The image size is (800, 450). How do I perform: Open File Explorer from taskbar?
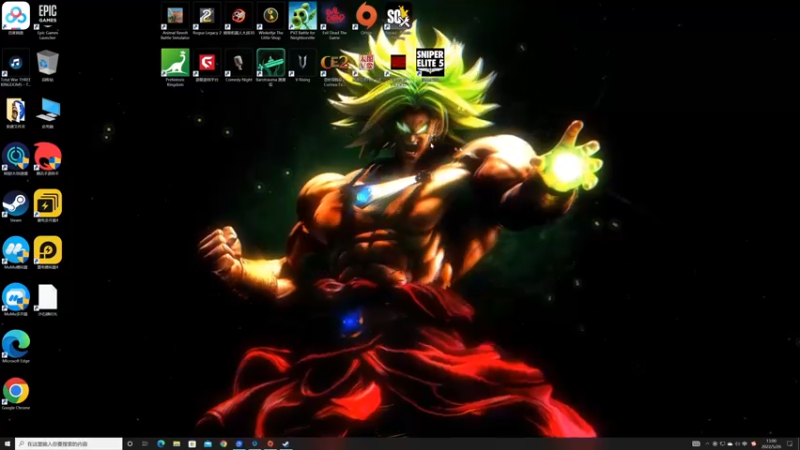point(177,444)
